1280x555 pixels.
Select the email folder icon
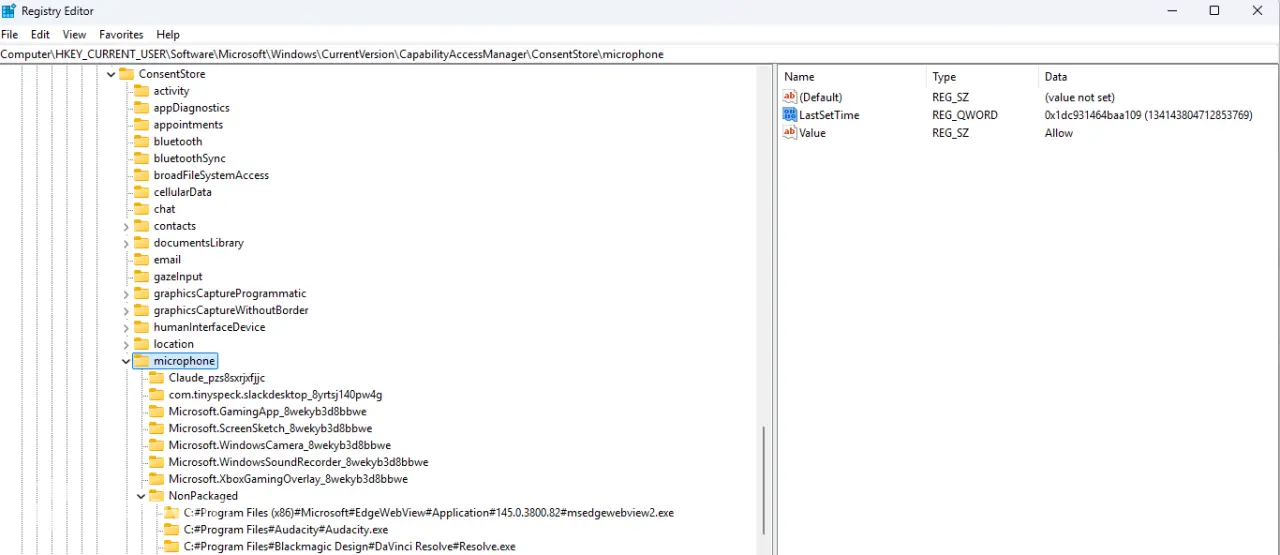point(141,260)
